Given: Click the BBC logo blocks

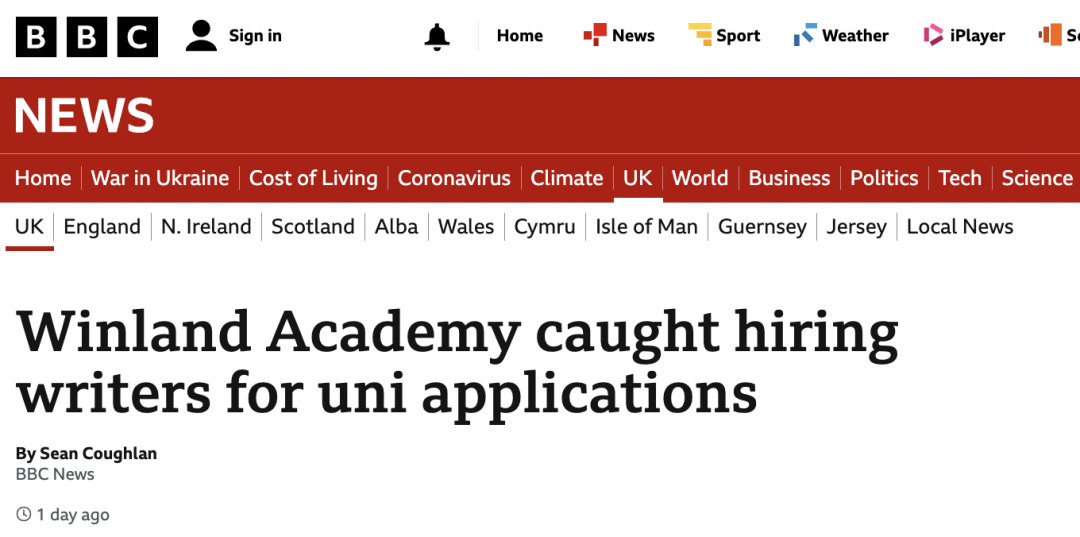Looking at the screenshot, I should 87,36.
